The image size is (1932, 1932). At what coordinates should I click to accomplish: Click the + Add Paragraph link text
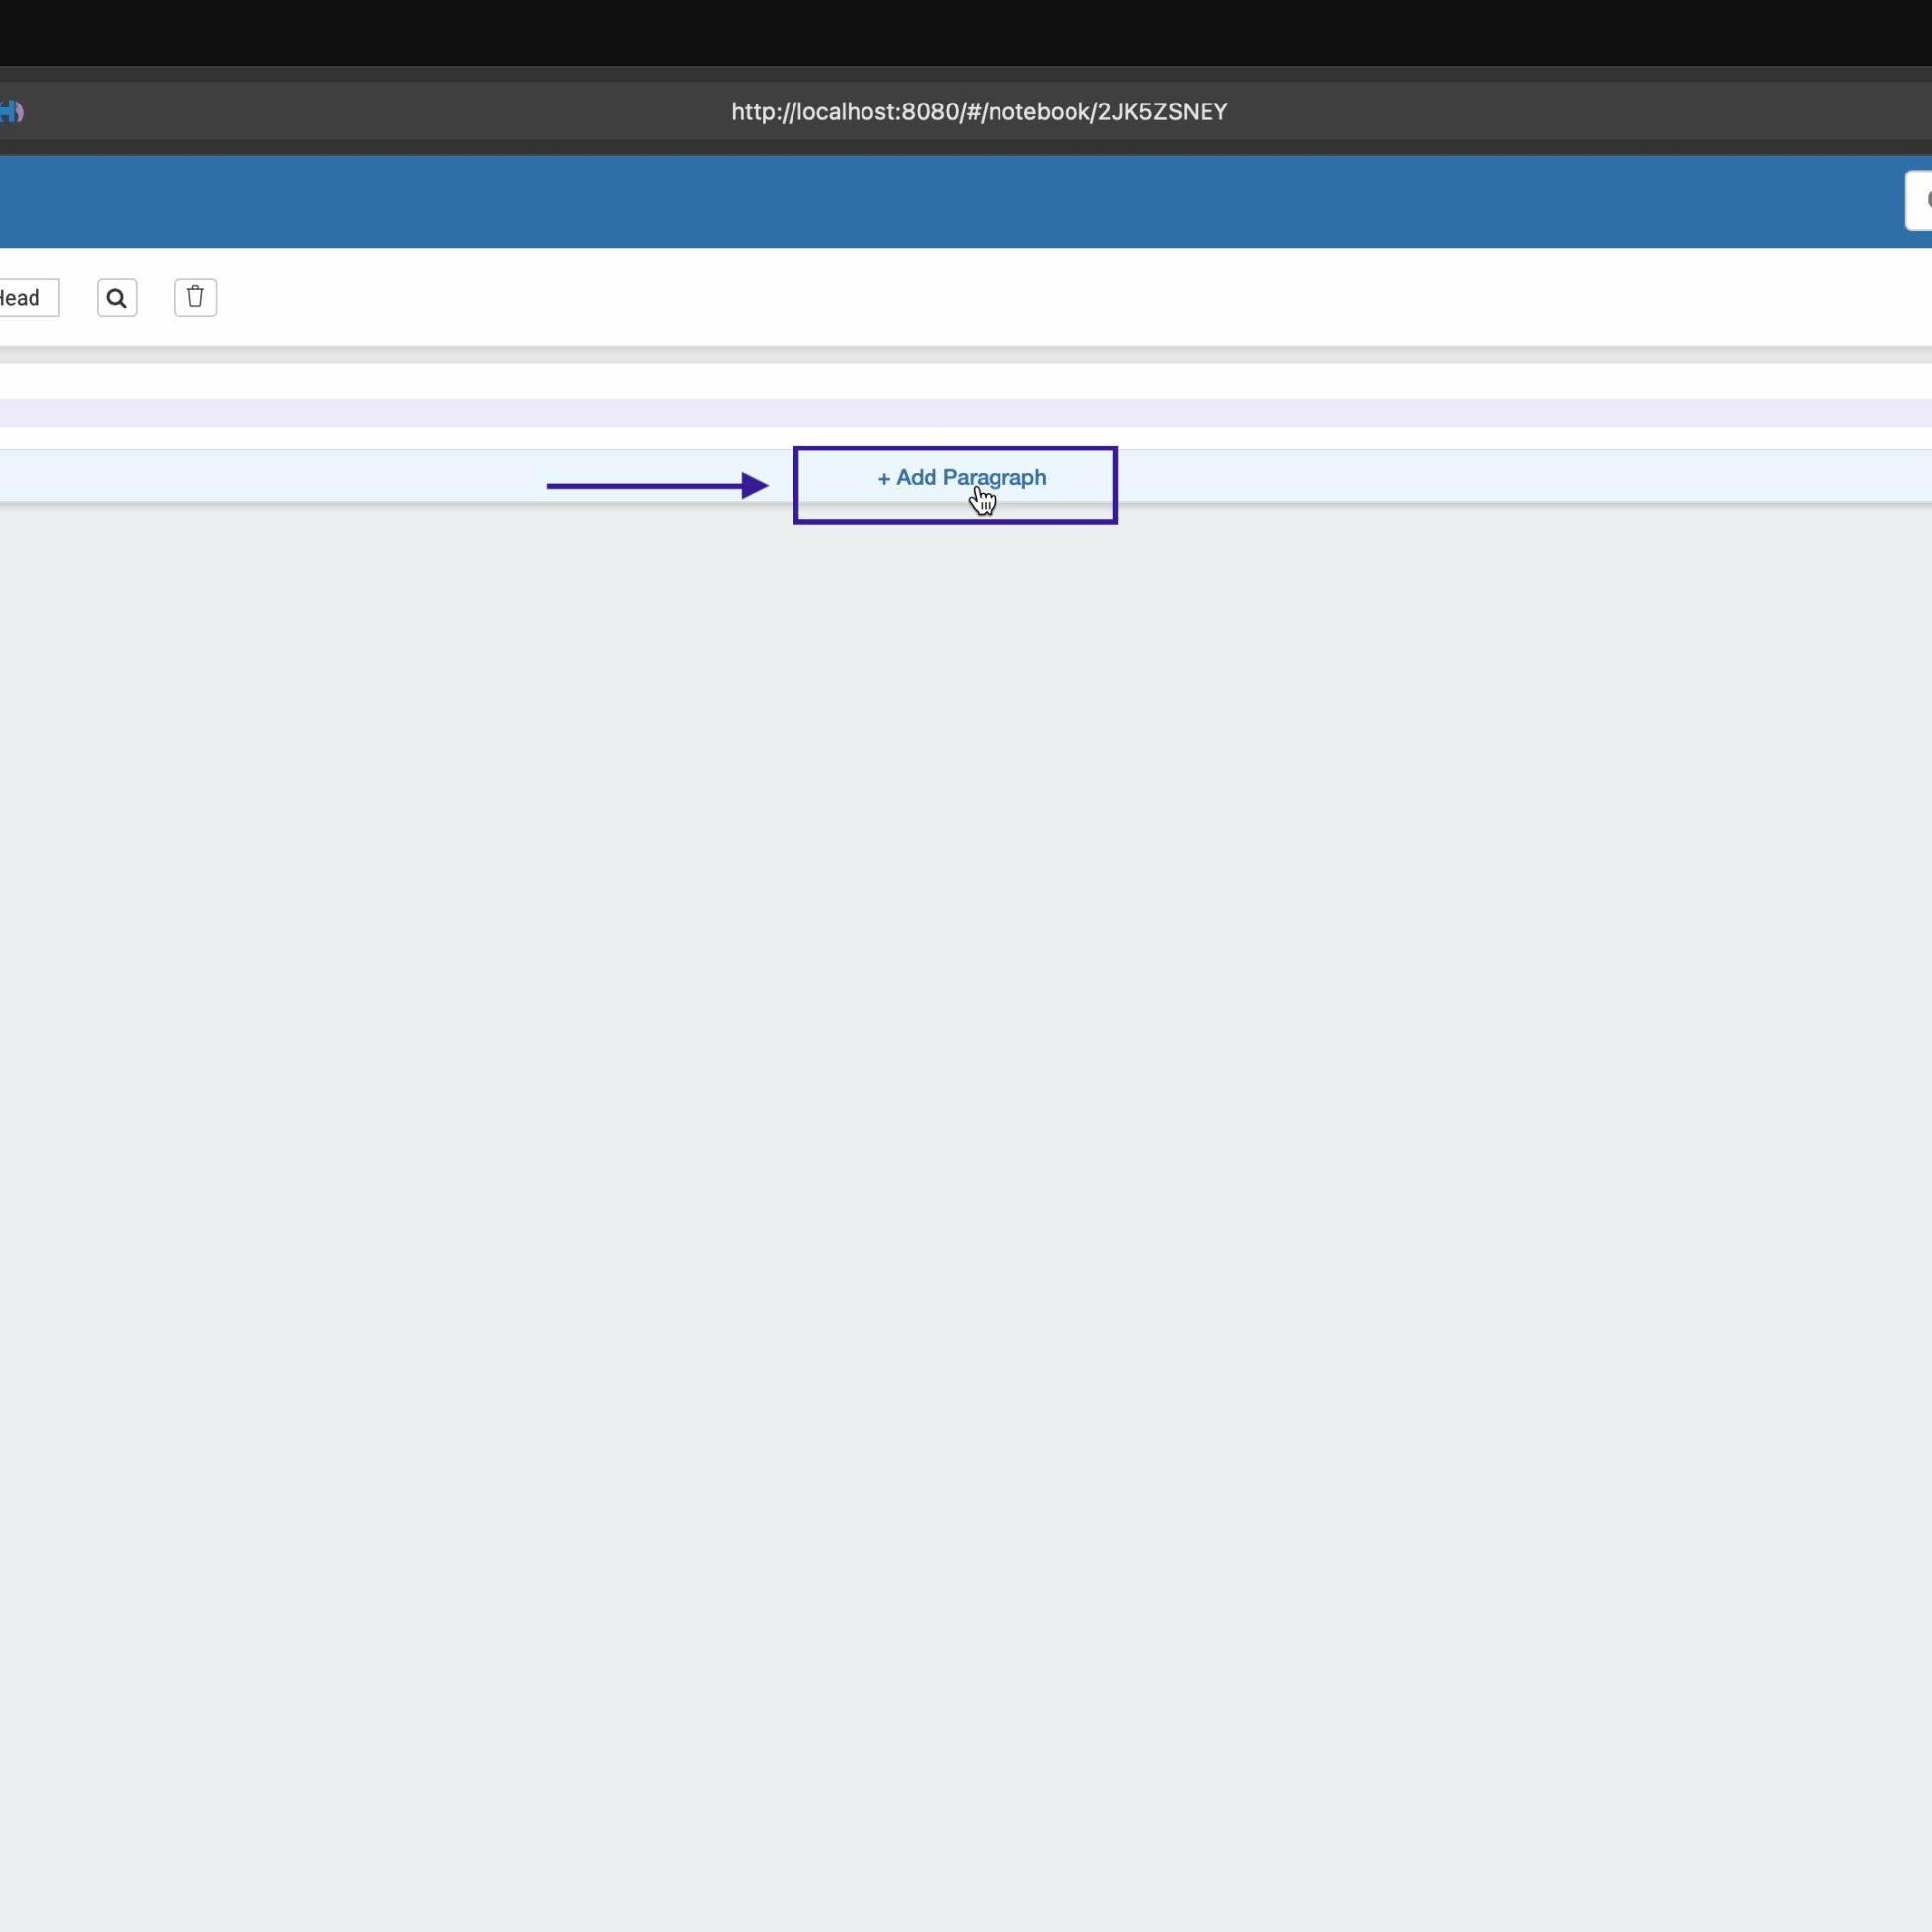point(961,477)
